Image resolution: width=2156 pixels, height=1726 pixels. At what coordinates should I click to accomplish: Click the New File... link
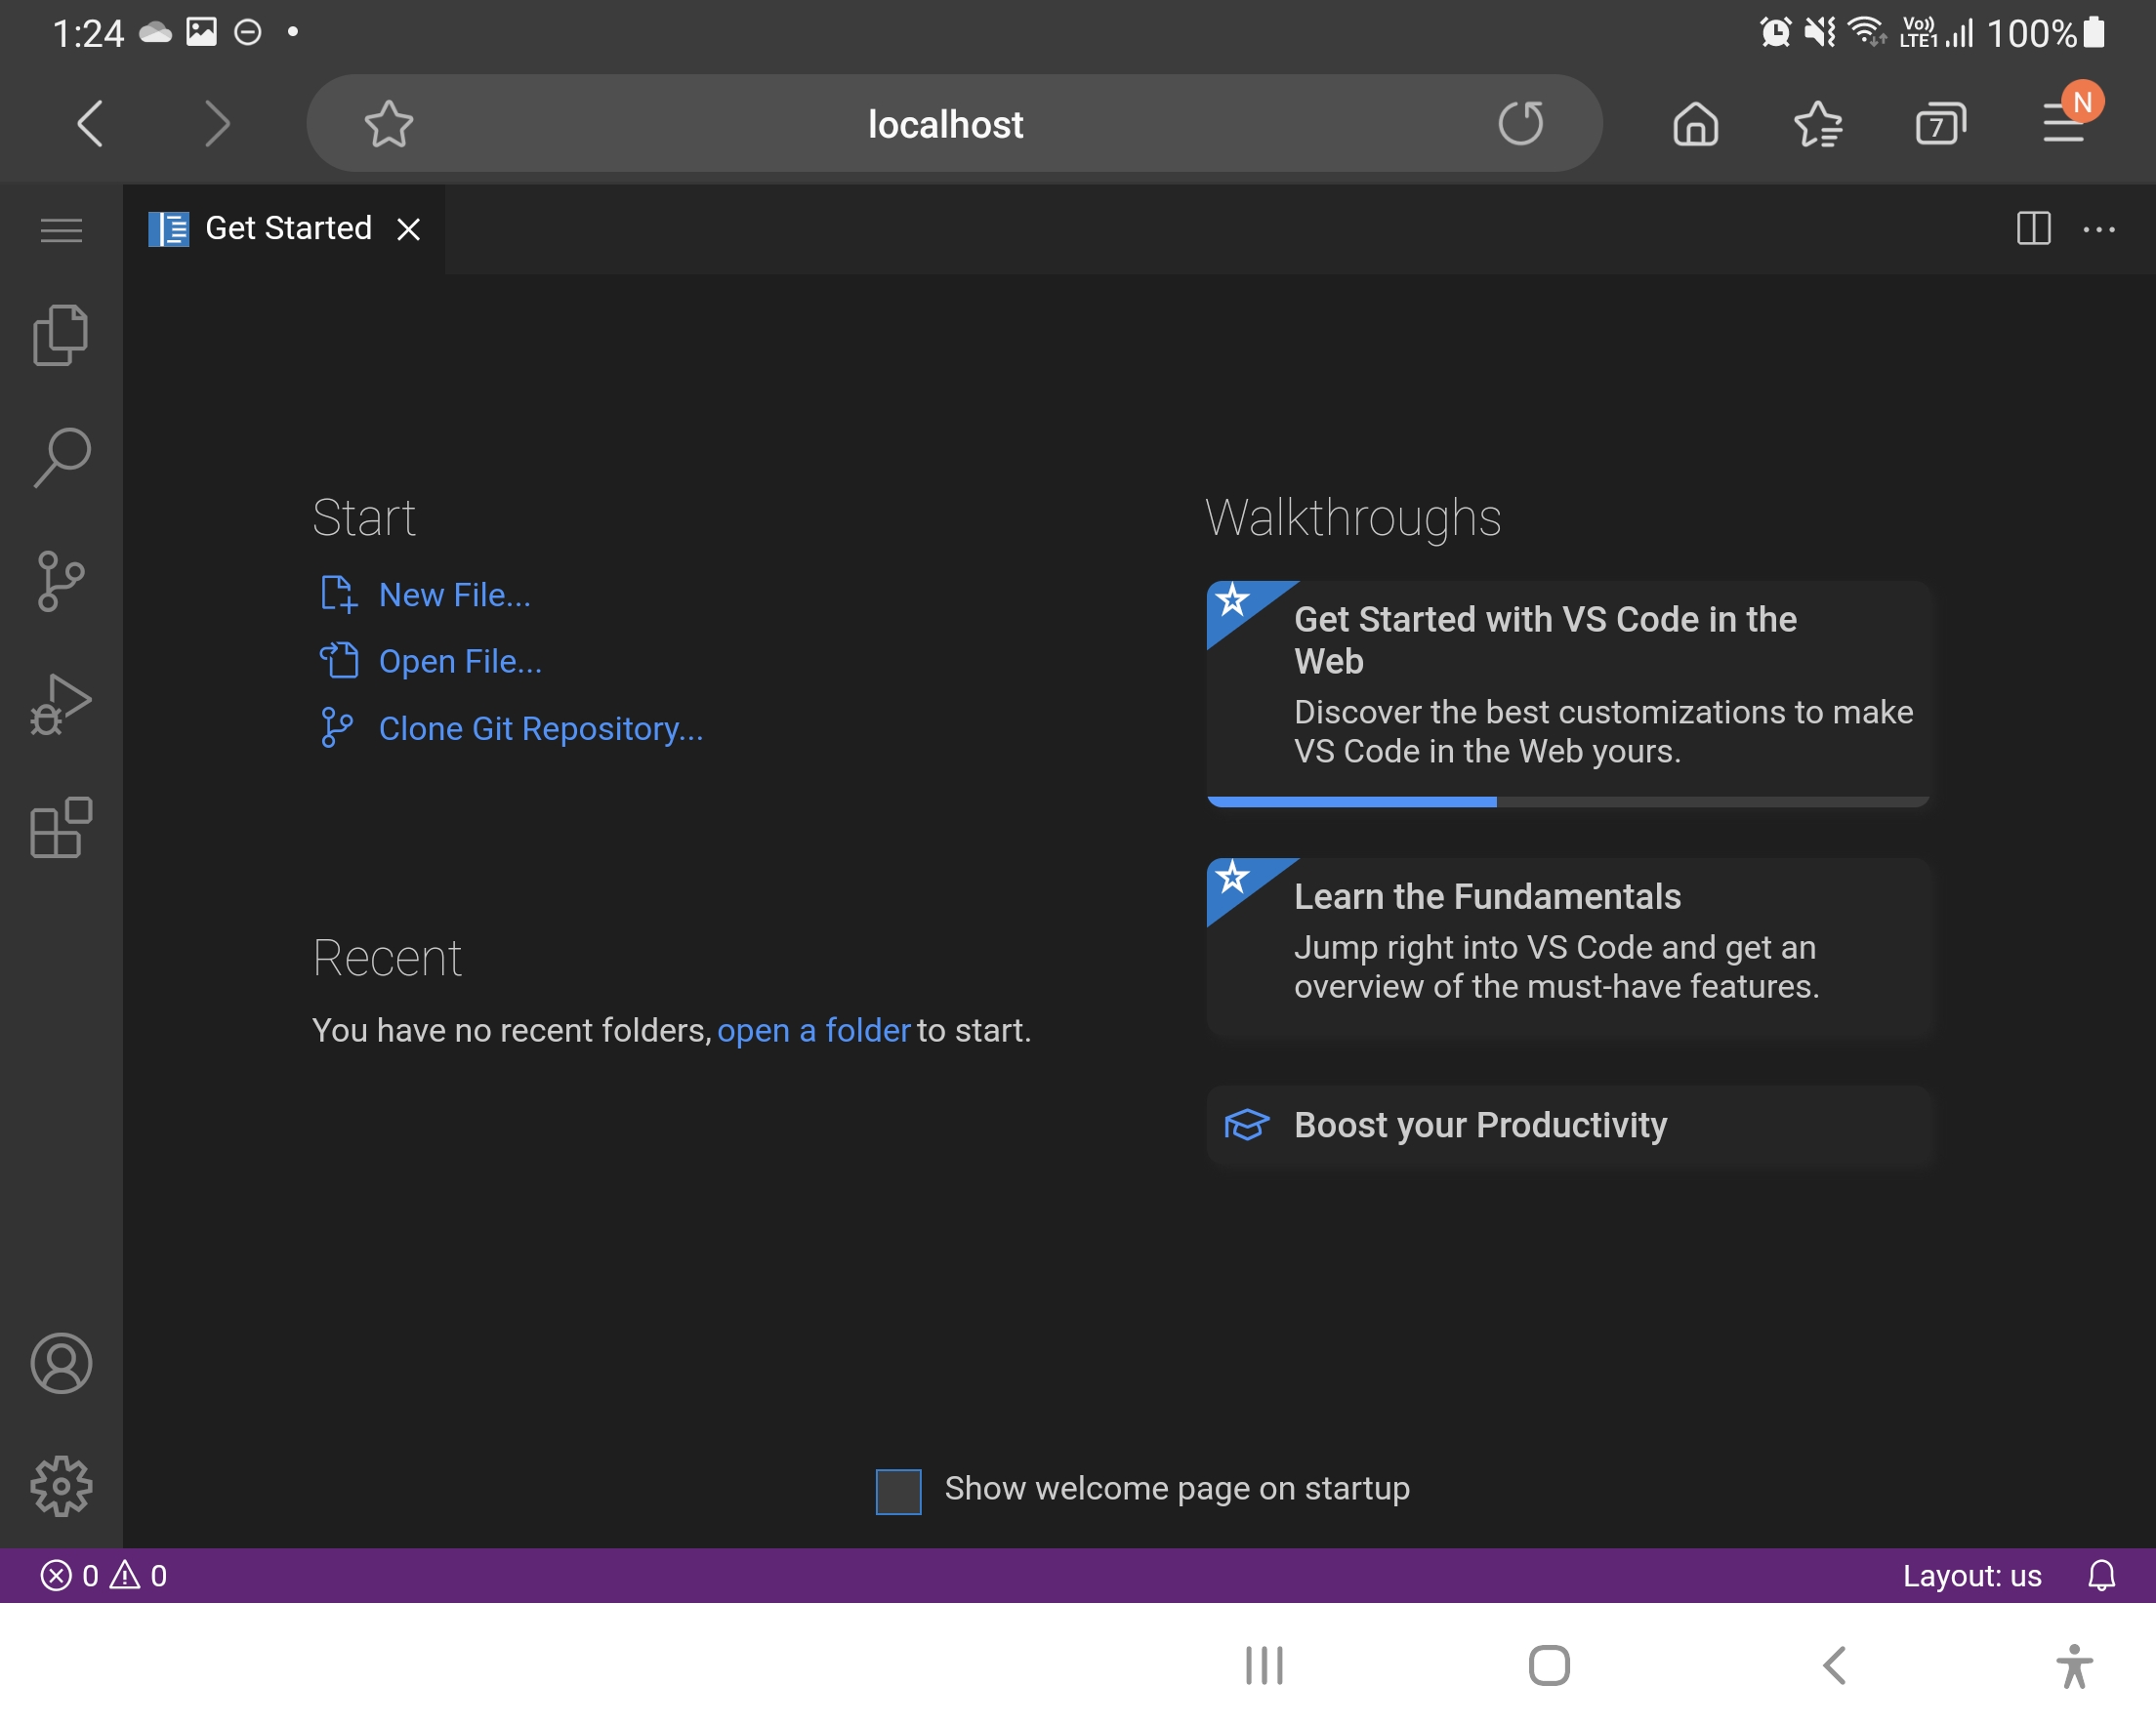coord(455,595)
